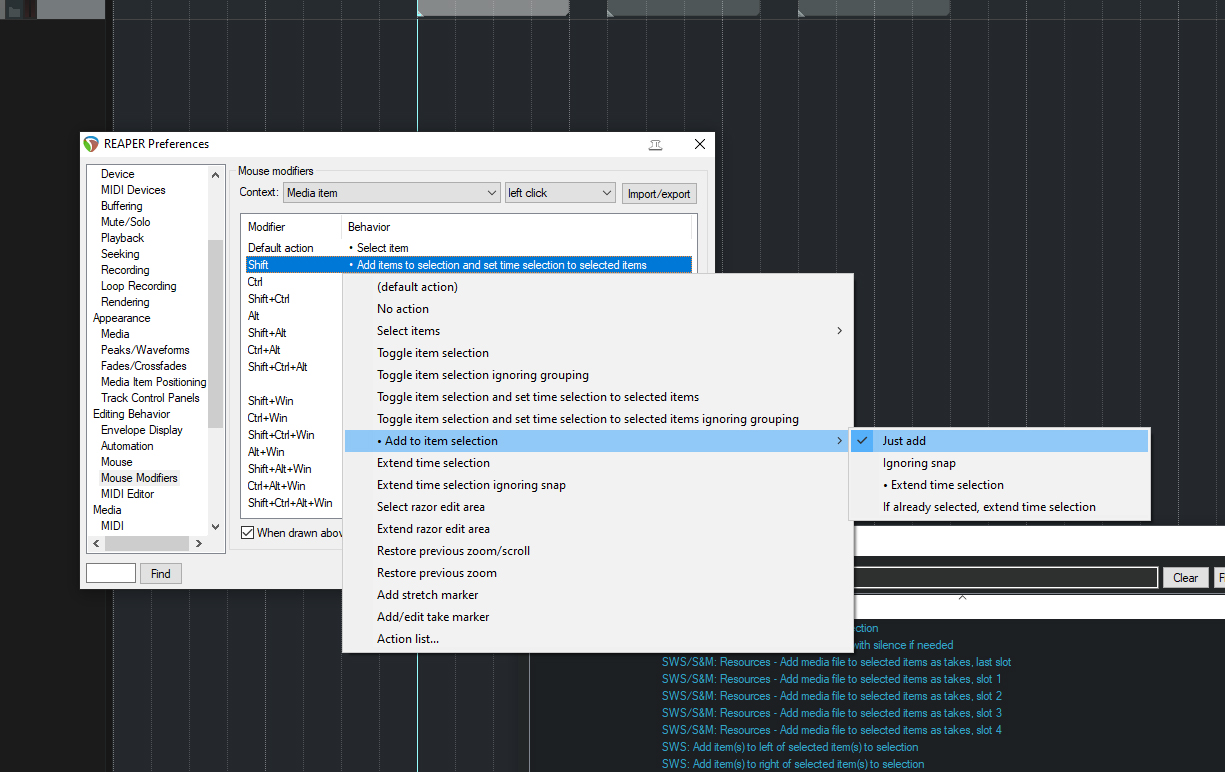Viewport: 1225px width, 772px height.
Task: Click the Clear button in the actions window
Action: (1185, 578)
